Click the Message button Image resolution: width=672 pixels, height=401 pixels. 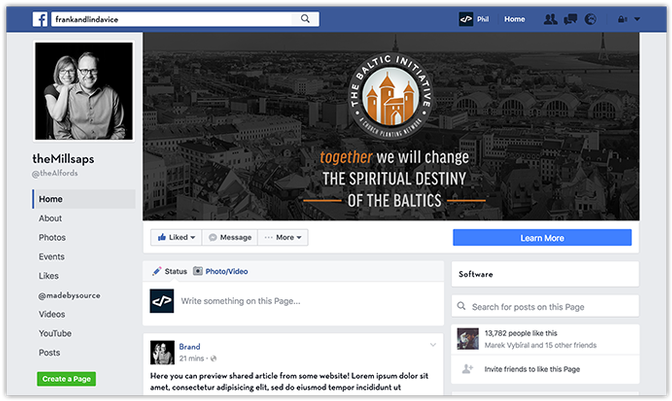click(230, 237)
